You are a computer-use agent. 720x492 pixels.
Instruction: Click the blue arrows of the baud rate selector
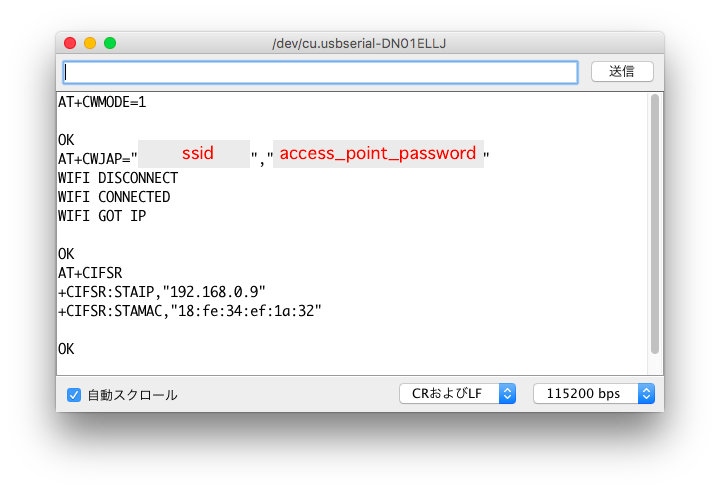tap(646, 394)
